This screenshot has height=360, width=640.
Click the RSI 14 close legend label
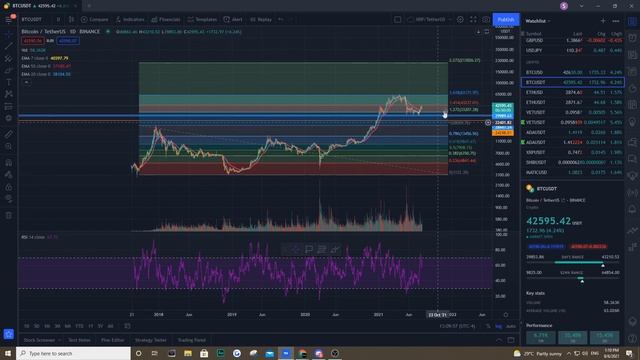[33, 237]
